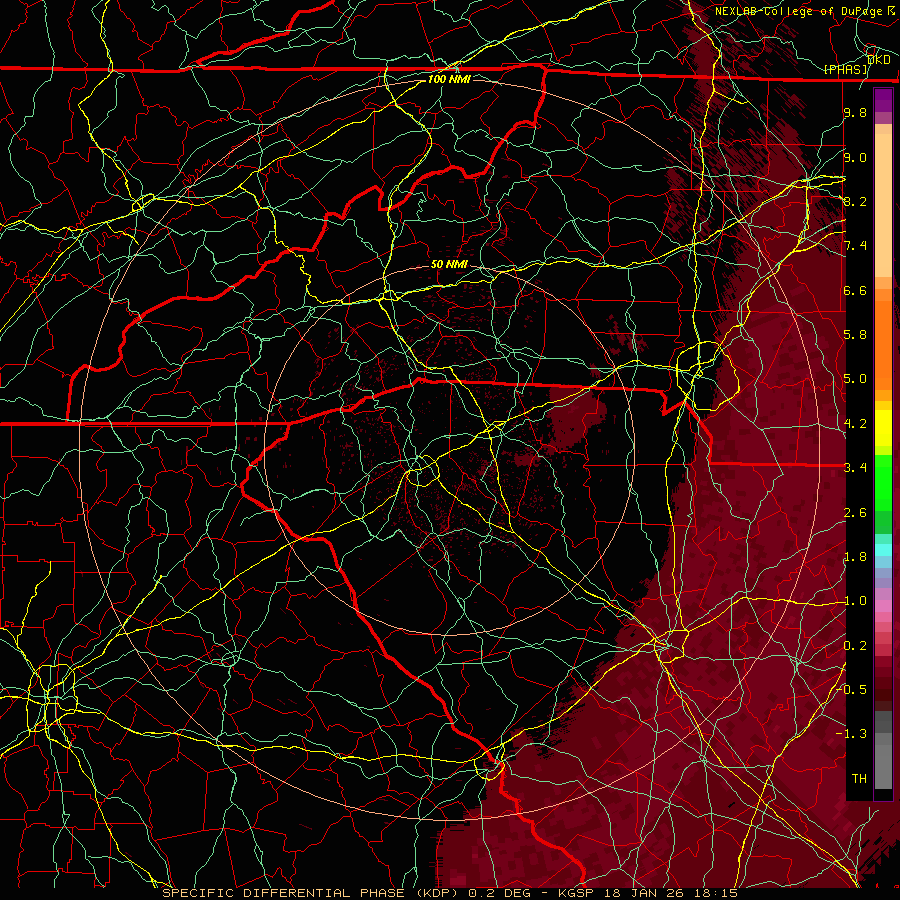Click the three-letter code above [PHAS]
Image resolution: width=900 pixels, height=900 pixels.
pyautogui.click(x=878, y=60)
